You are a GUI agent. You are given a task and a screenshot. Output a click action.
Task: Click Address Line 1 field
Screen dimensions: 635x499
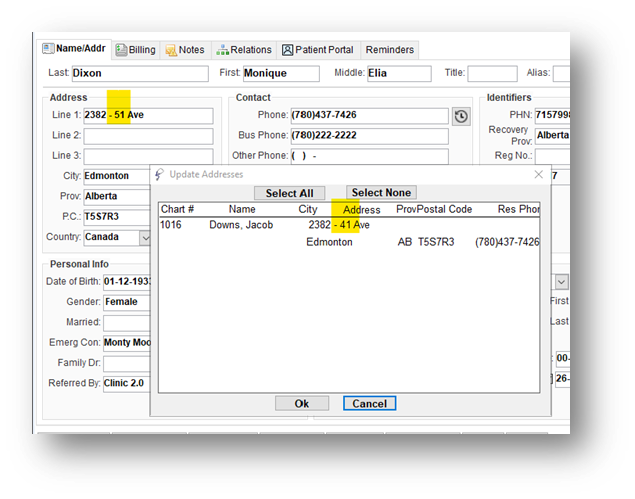tap(148, 116)
